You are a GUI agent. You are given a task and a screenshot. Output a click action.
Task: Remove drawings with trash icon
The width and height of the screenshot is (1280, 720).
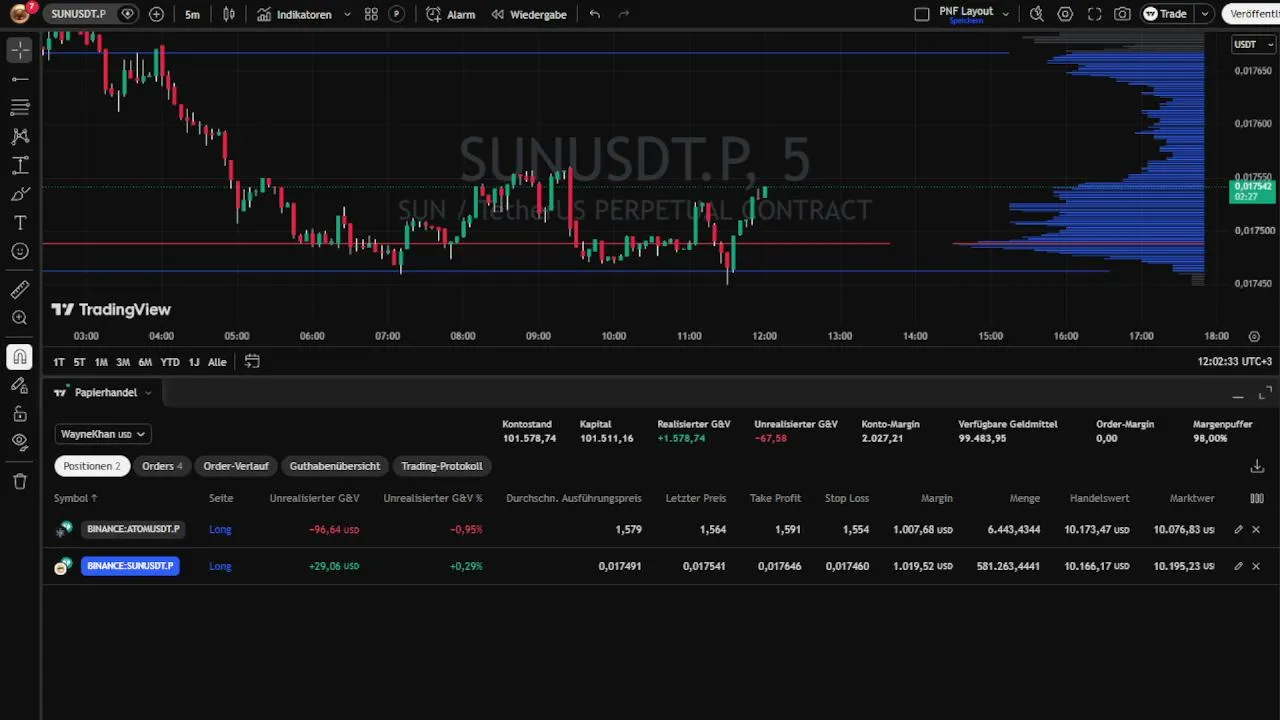[20, 481]
